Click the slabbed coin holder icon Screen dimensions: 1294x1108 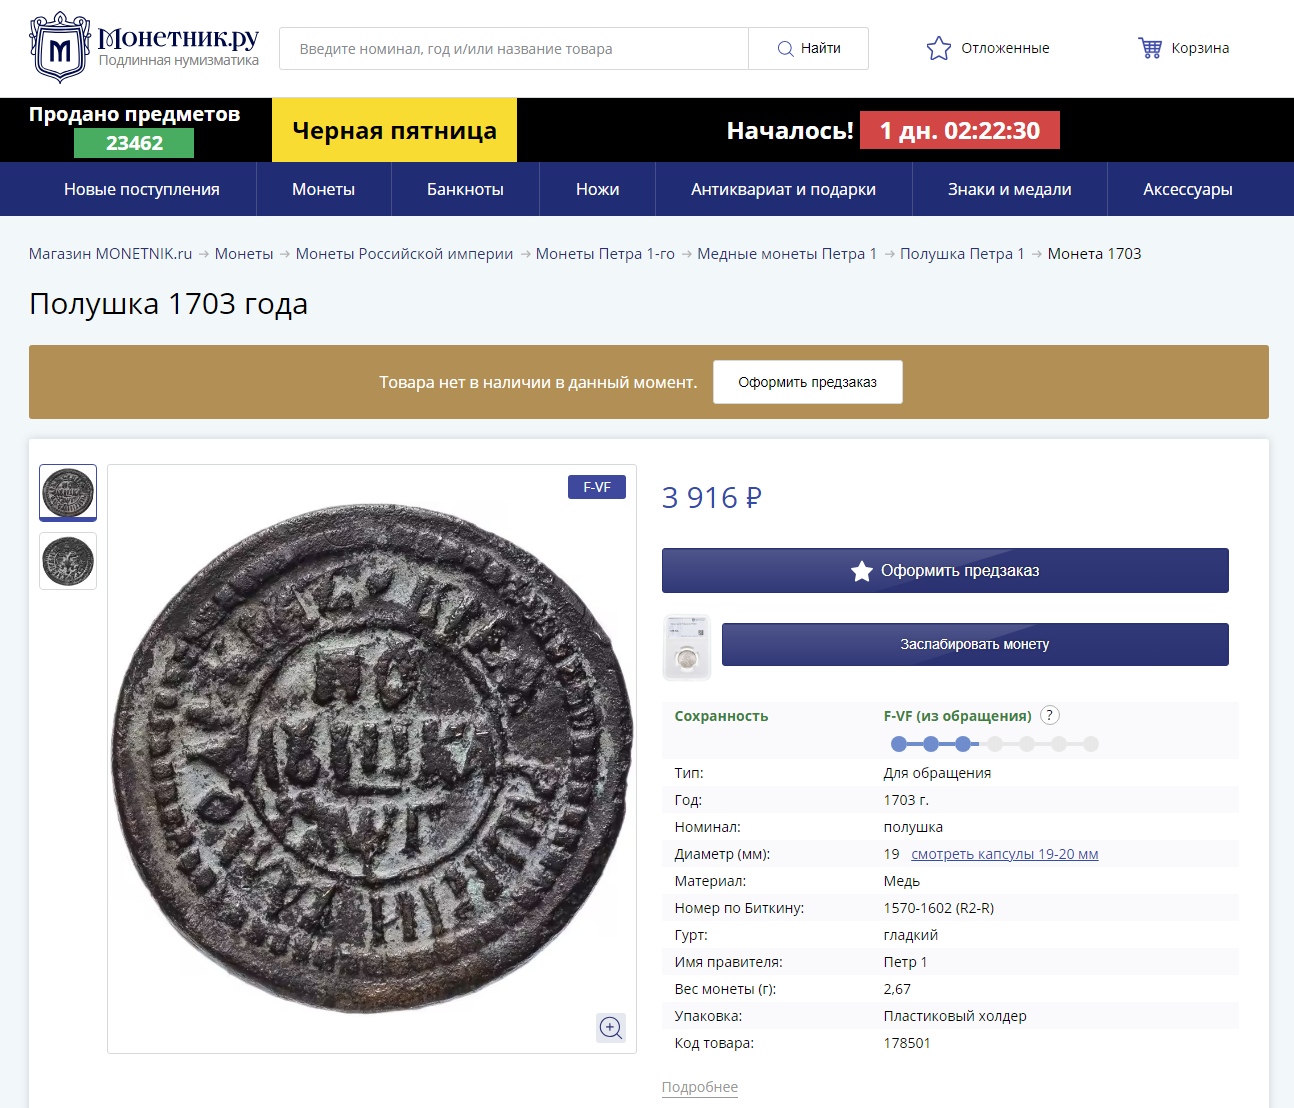[x=687, y=646]
